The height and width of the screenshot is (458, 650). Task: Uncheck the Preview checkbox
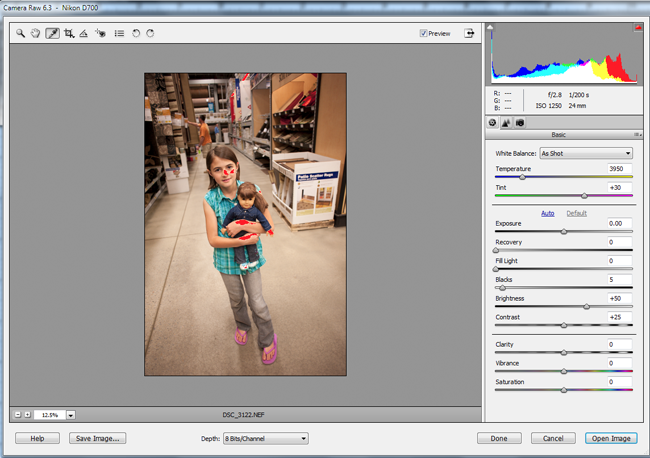[424, 33]
